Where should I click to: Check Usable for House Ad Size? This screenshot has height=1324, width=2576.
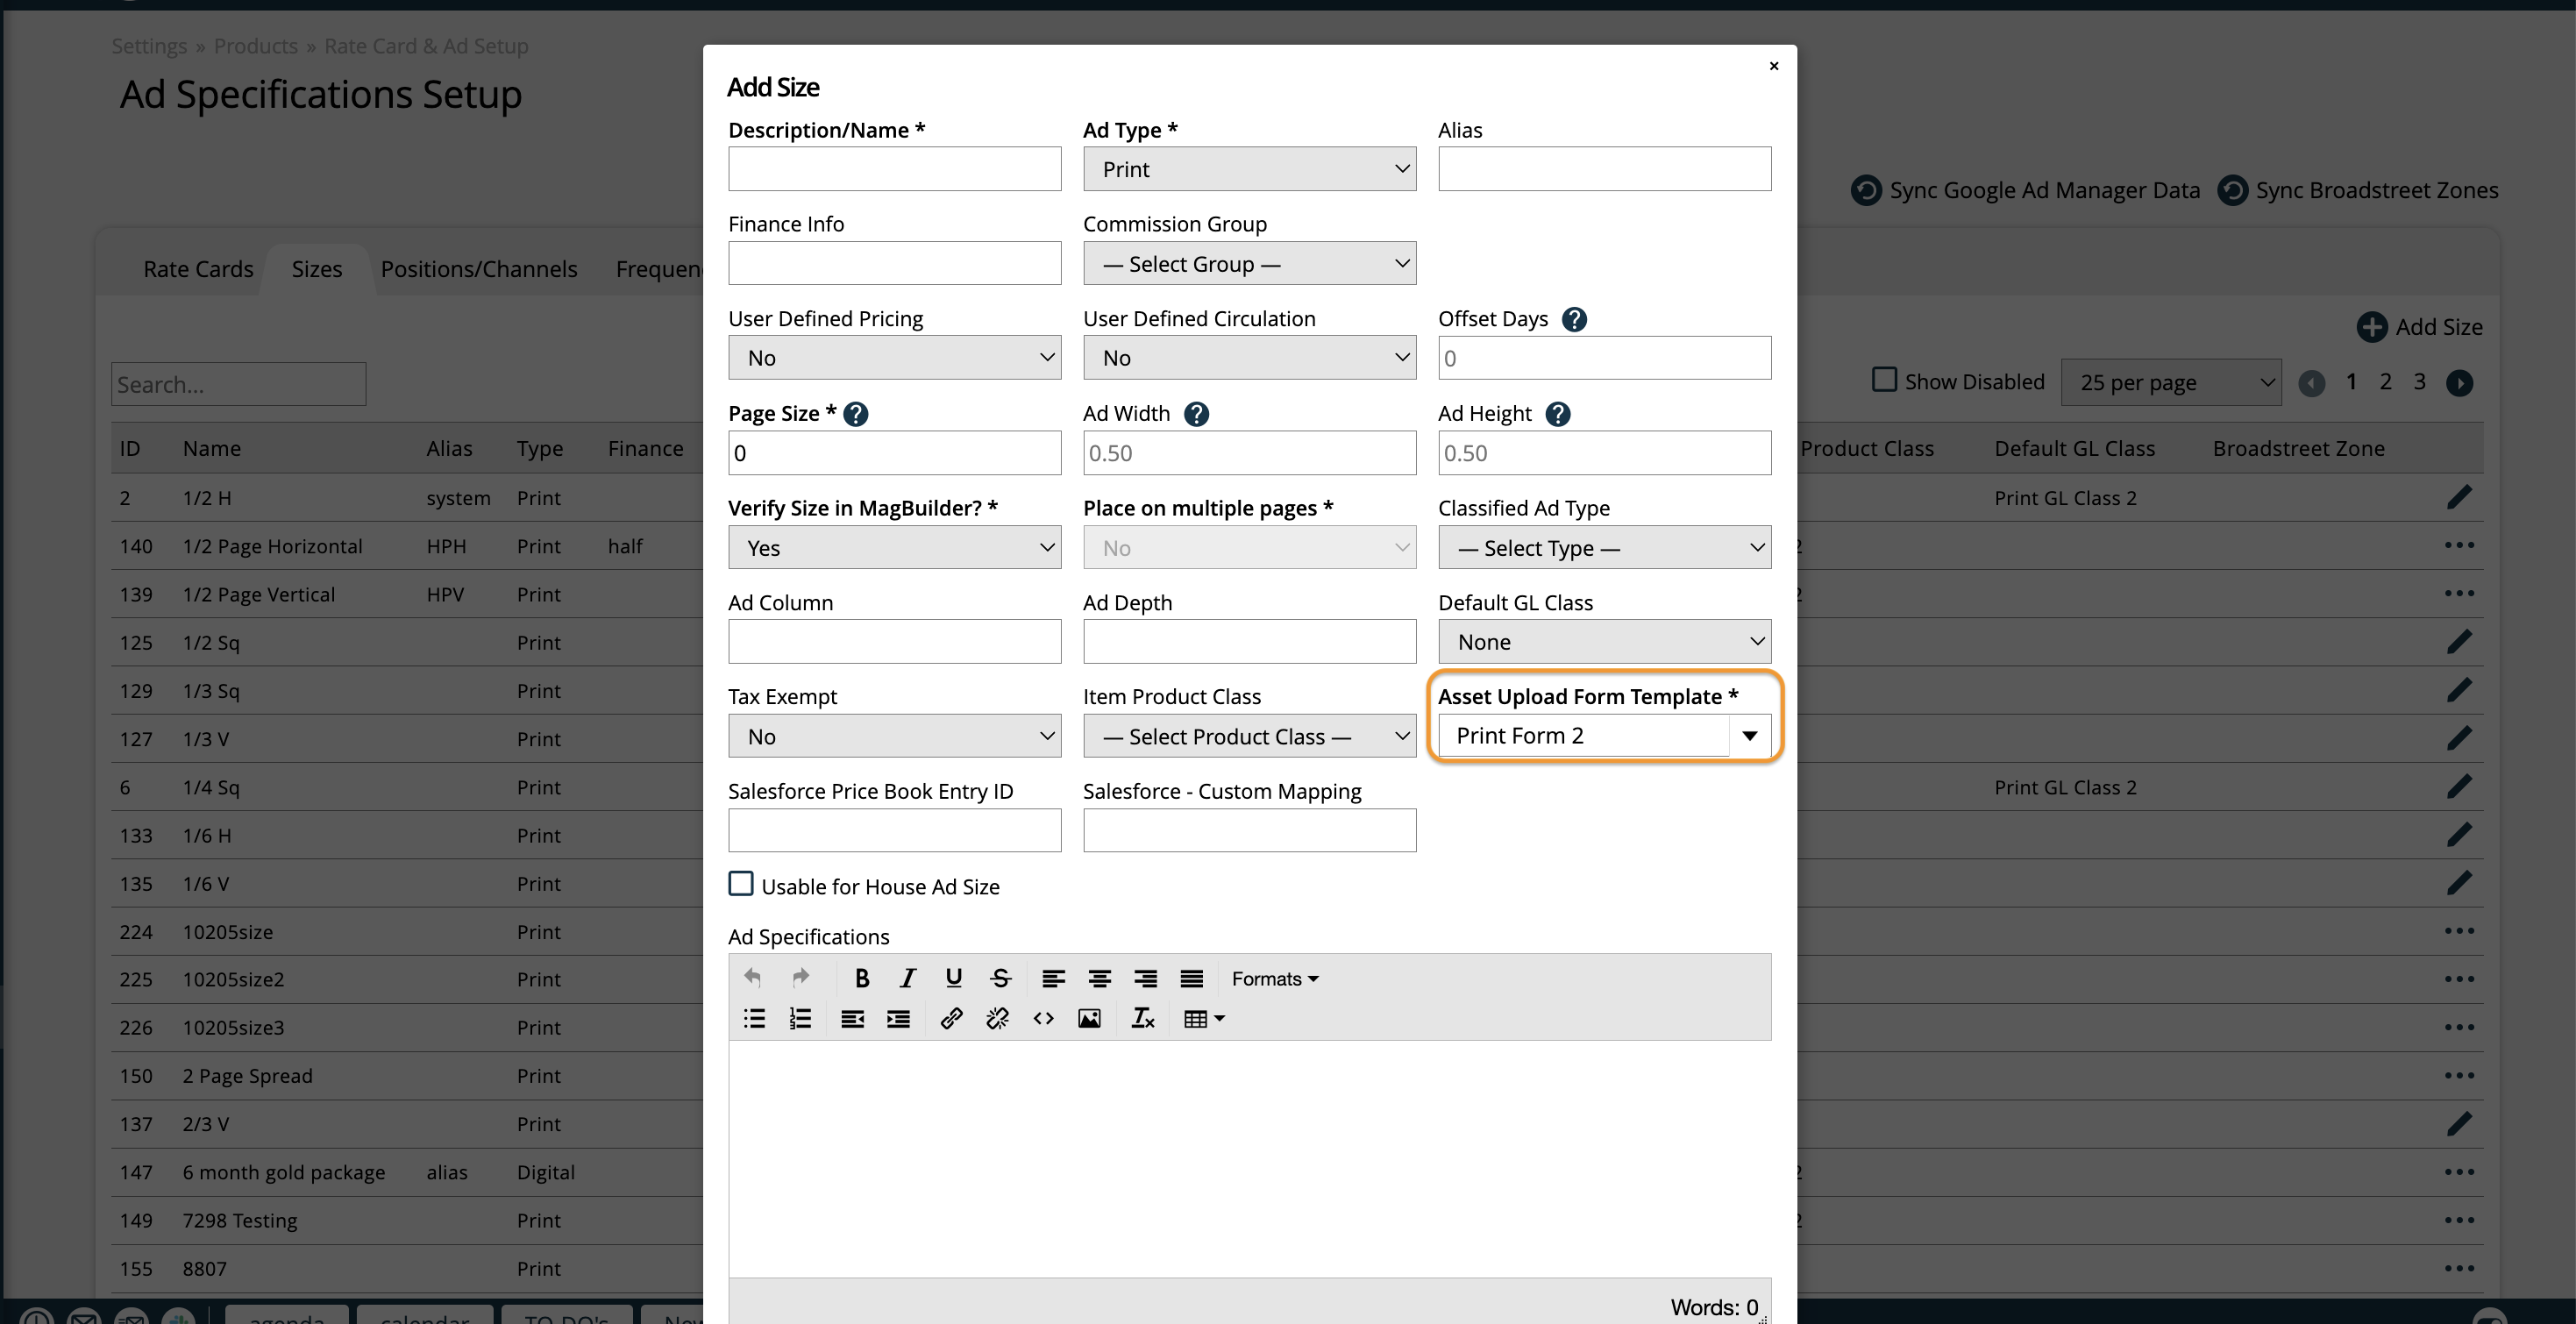[741, 884]
